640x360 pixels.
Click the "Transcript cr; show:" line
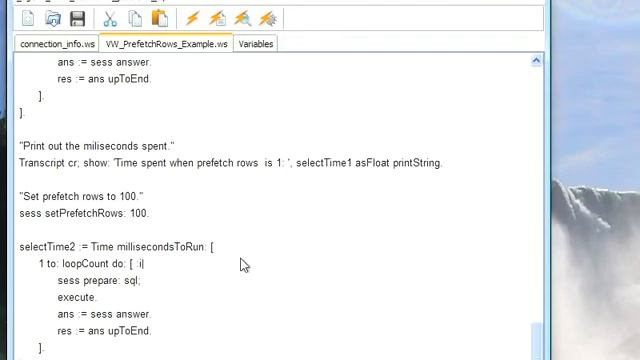(x=231, y=163)
